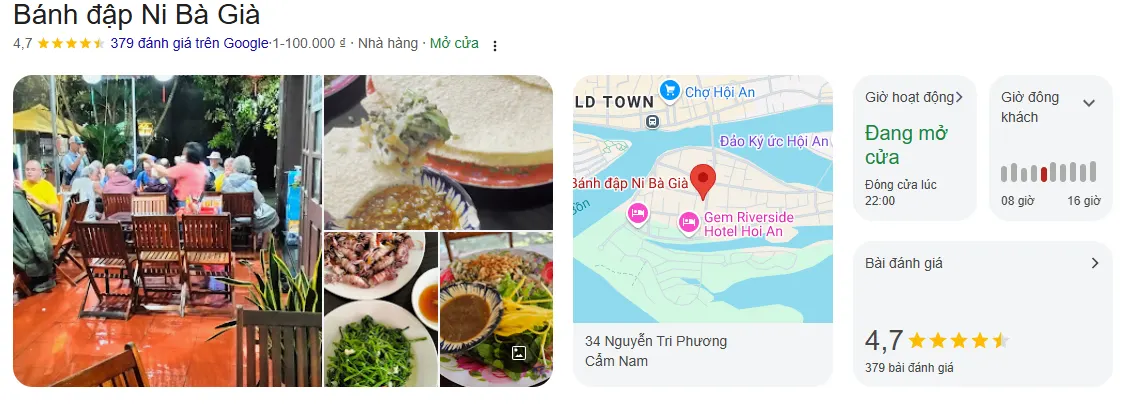The width and height of the screenshot is (1127, 404).
Task: Open the grilled squid and greens photo
Action: point(381,309)
